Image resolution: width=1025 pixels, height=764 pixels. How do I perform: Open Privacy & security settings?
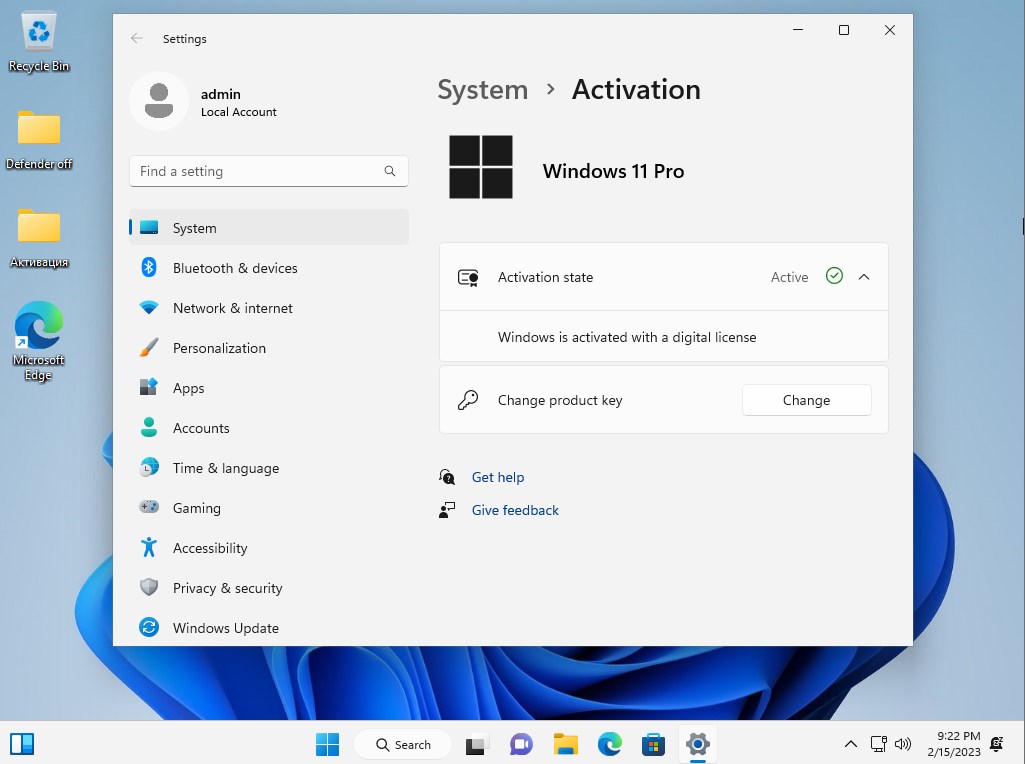pyautogui.click(x=227, y=588)
